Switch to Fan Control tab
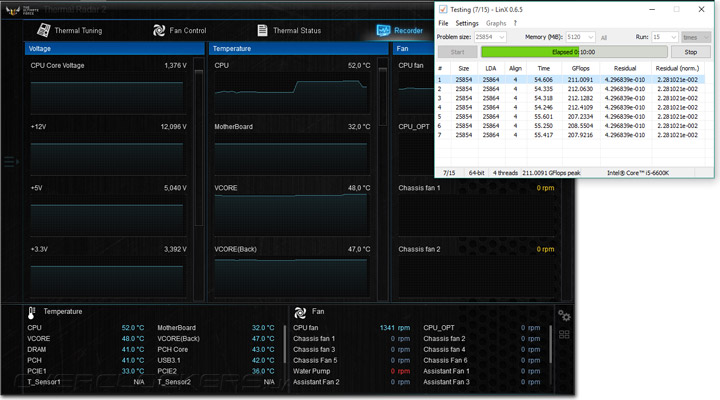Image resolution: width=720 pixels, height=400 pixels. point(180,30)
